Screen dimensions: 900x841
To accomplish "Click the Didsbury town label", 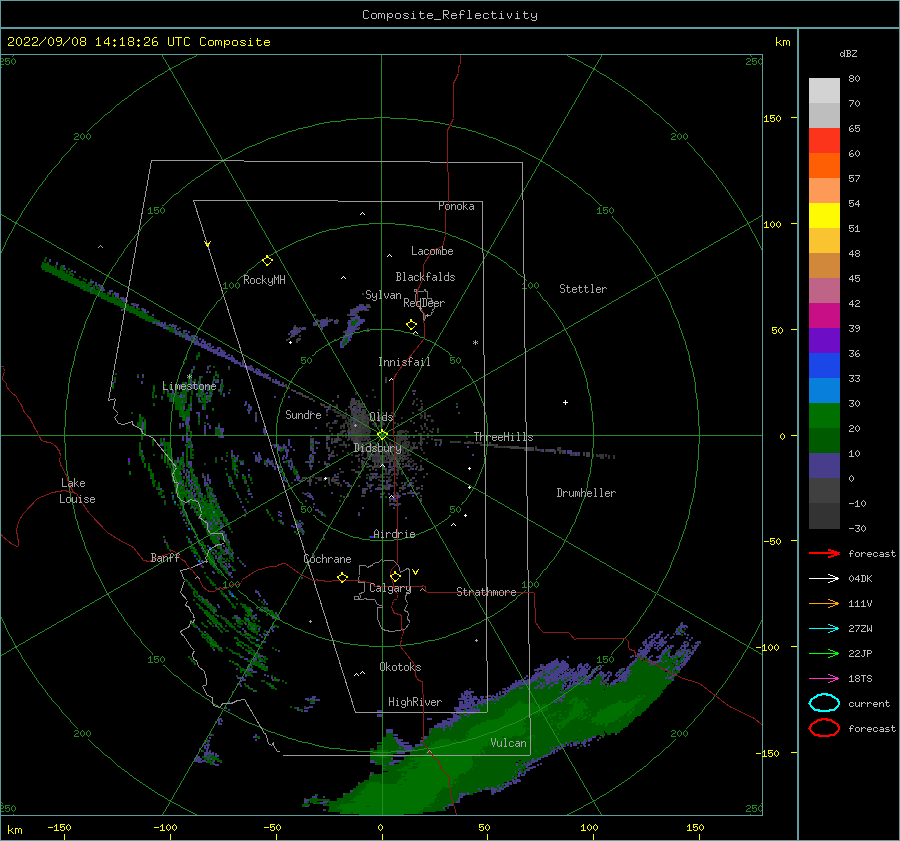I will (378, 448).
